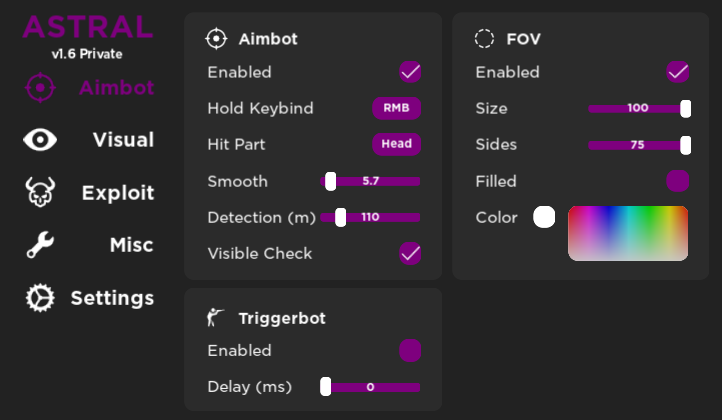Open the Hit Part Head selector

point(396,144)
